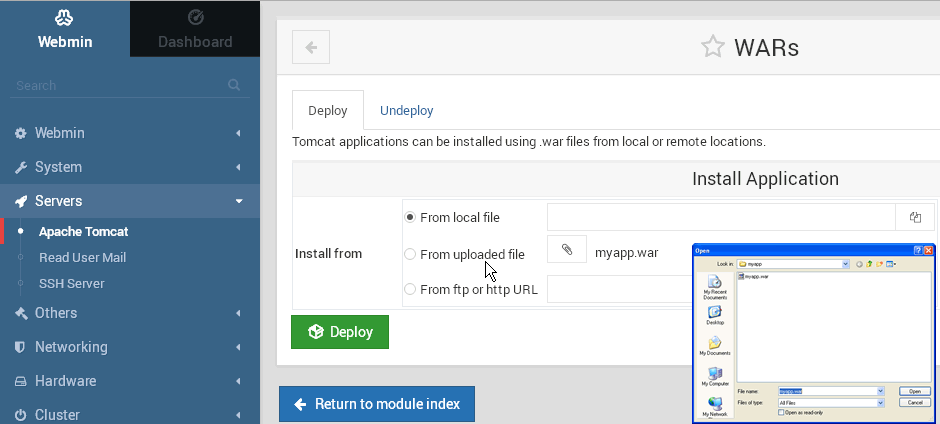This screenshot has width=940, height=424.
Task: Click the local file path text field
Action: [x=721, y=217]
